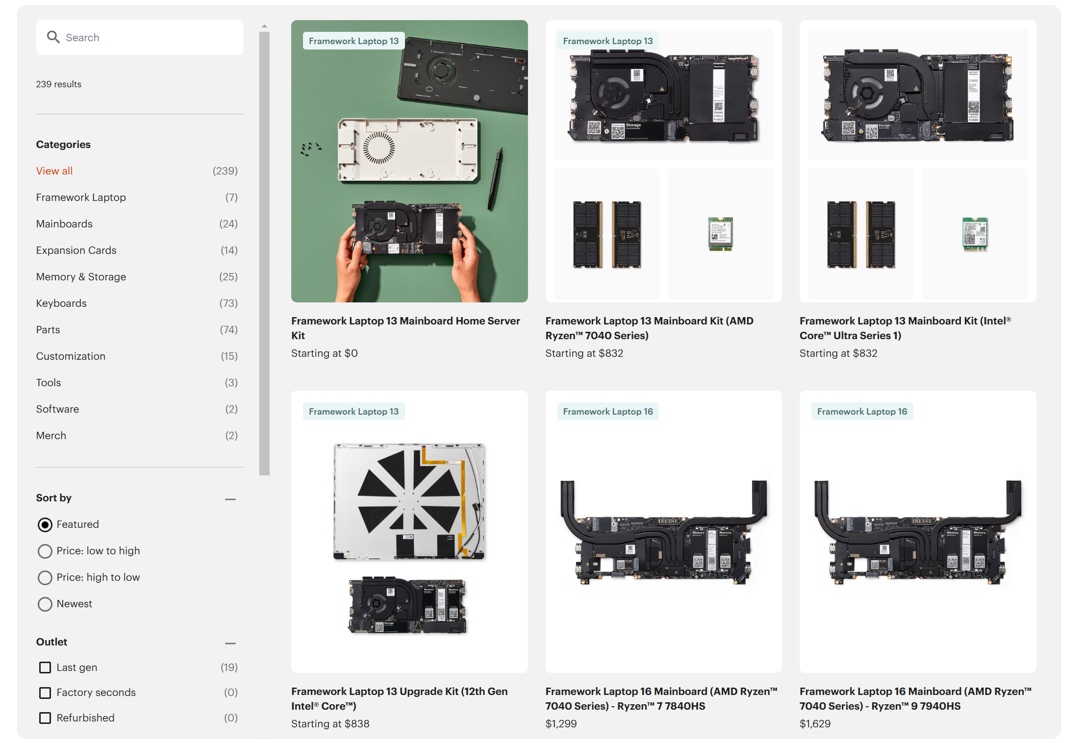Filter by Framework Laptop category
The image size is (1080, 743).
[x=81, y=198]
